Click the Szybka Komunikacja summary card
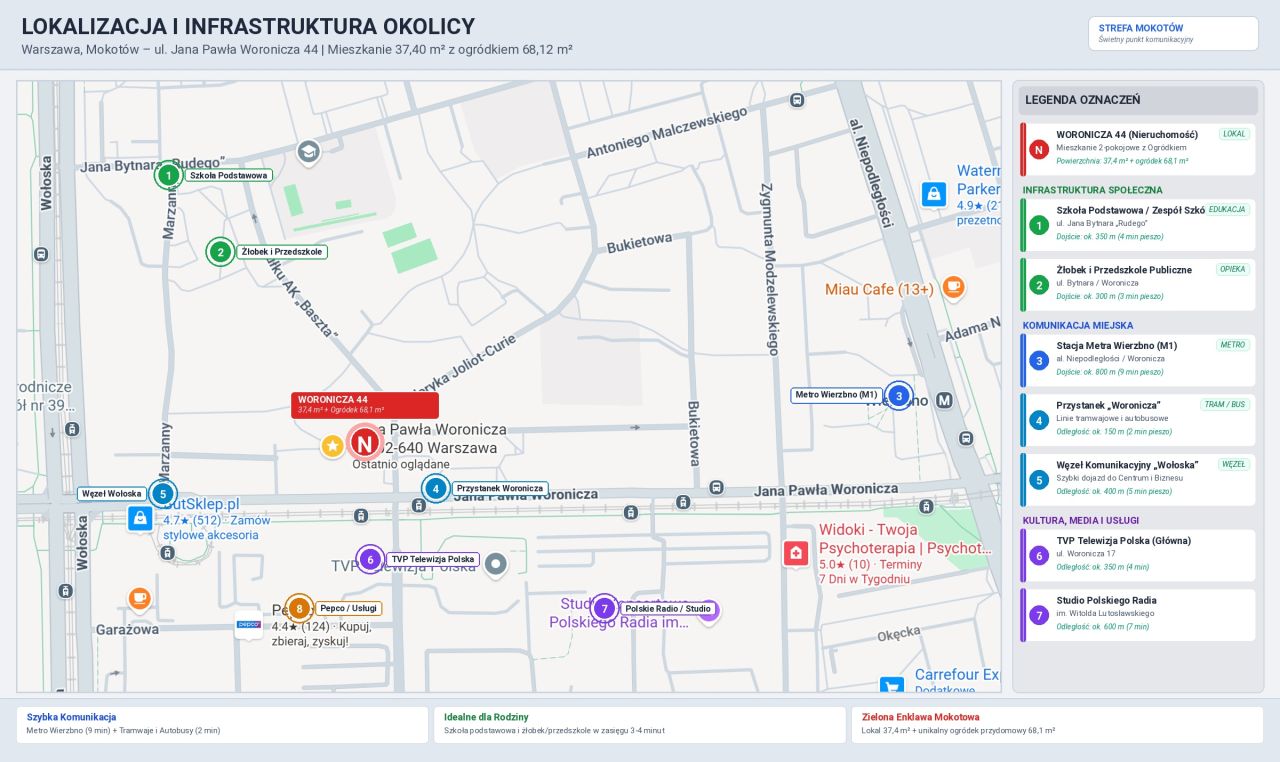Viewport: 1280px width, 762px height. click(x=222, y=725)
